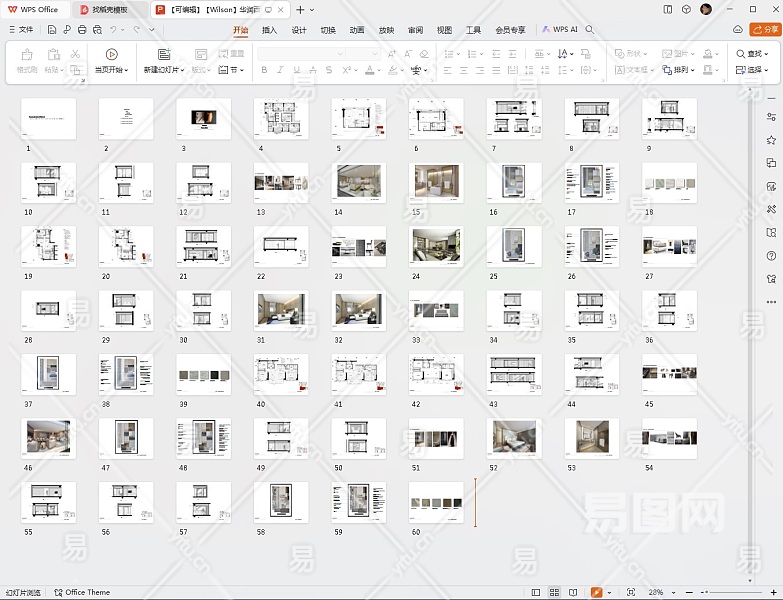Toggle slide sorter view in status bar

click(555, 593)
